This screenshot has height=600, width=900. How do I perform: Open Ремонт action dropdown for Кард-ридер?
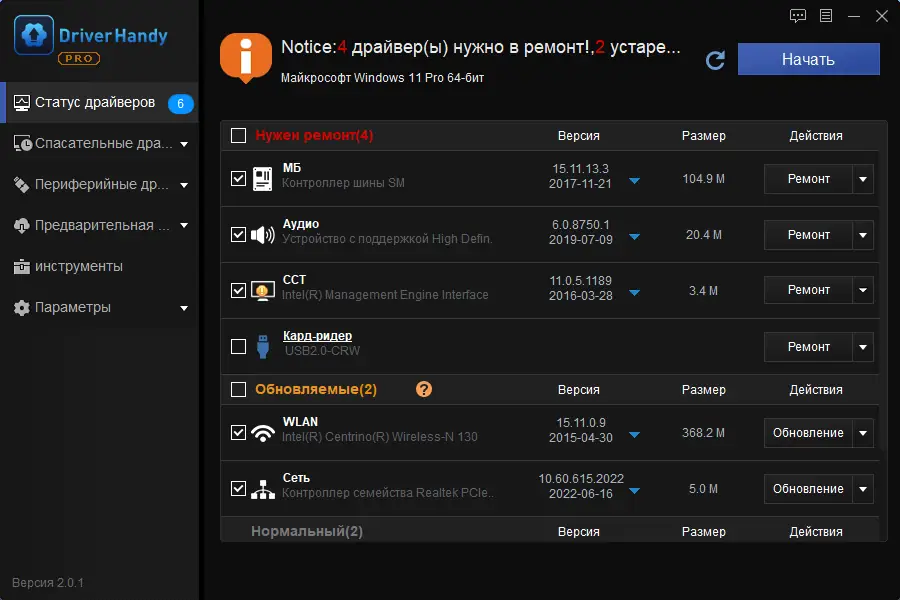(863, 347)
